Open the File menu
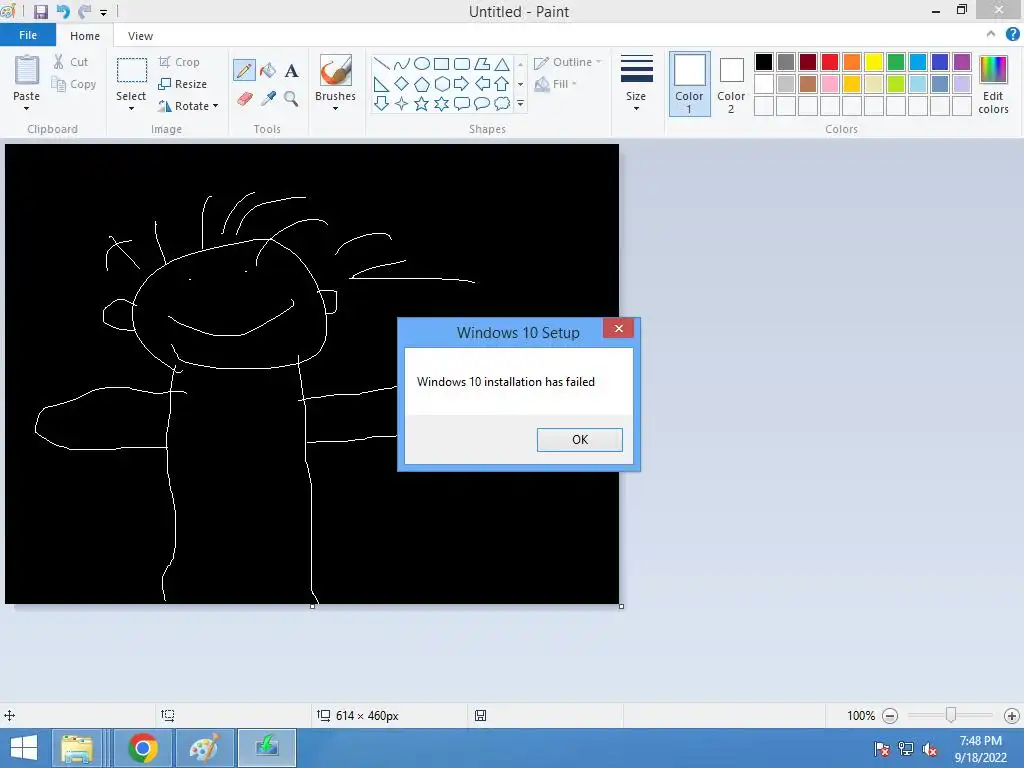The width and height of the screenshot is (1024, 768). coord(28,35)
